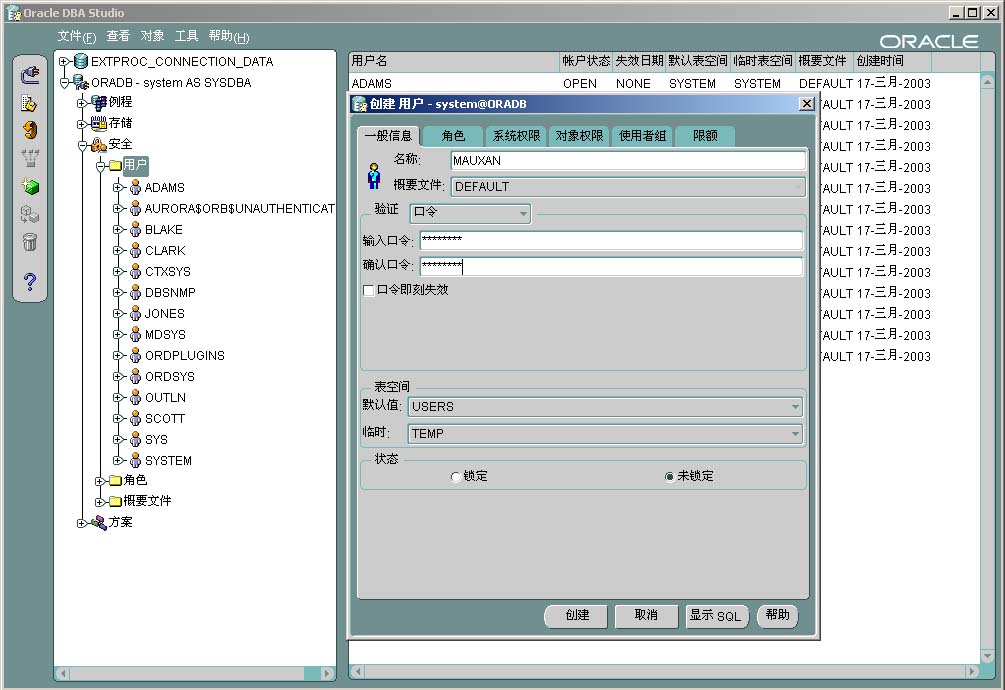Click the instance icon next to 例程

point(98,102)
